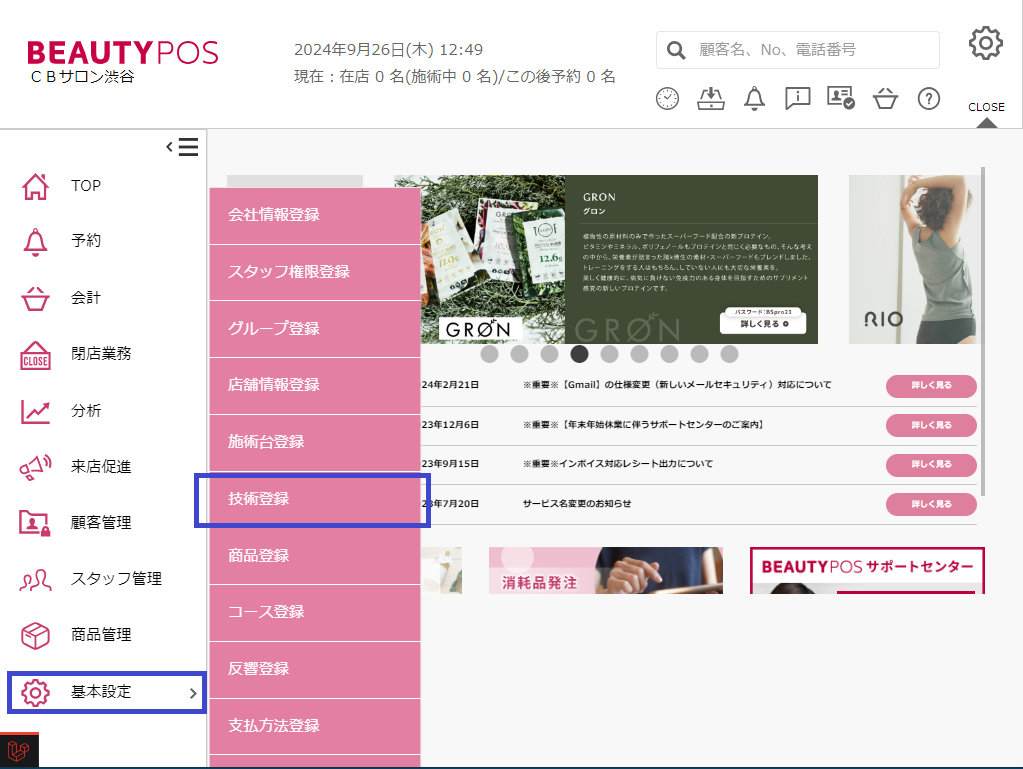1023x769 pixels.
Task: Click 詳しく見る for the Gmail notice
Action: coord(930,386)
